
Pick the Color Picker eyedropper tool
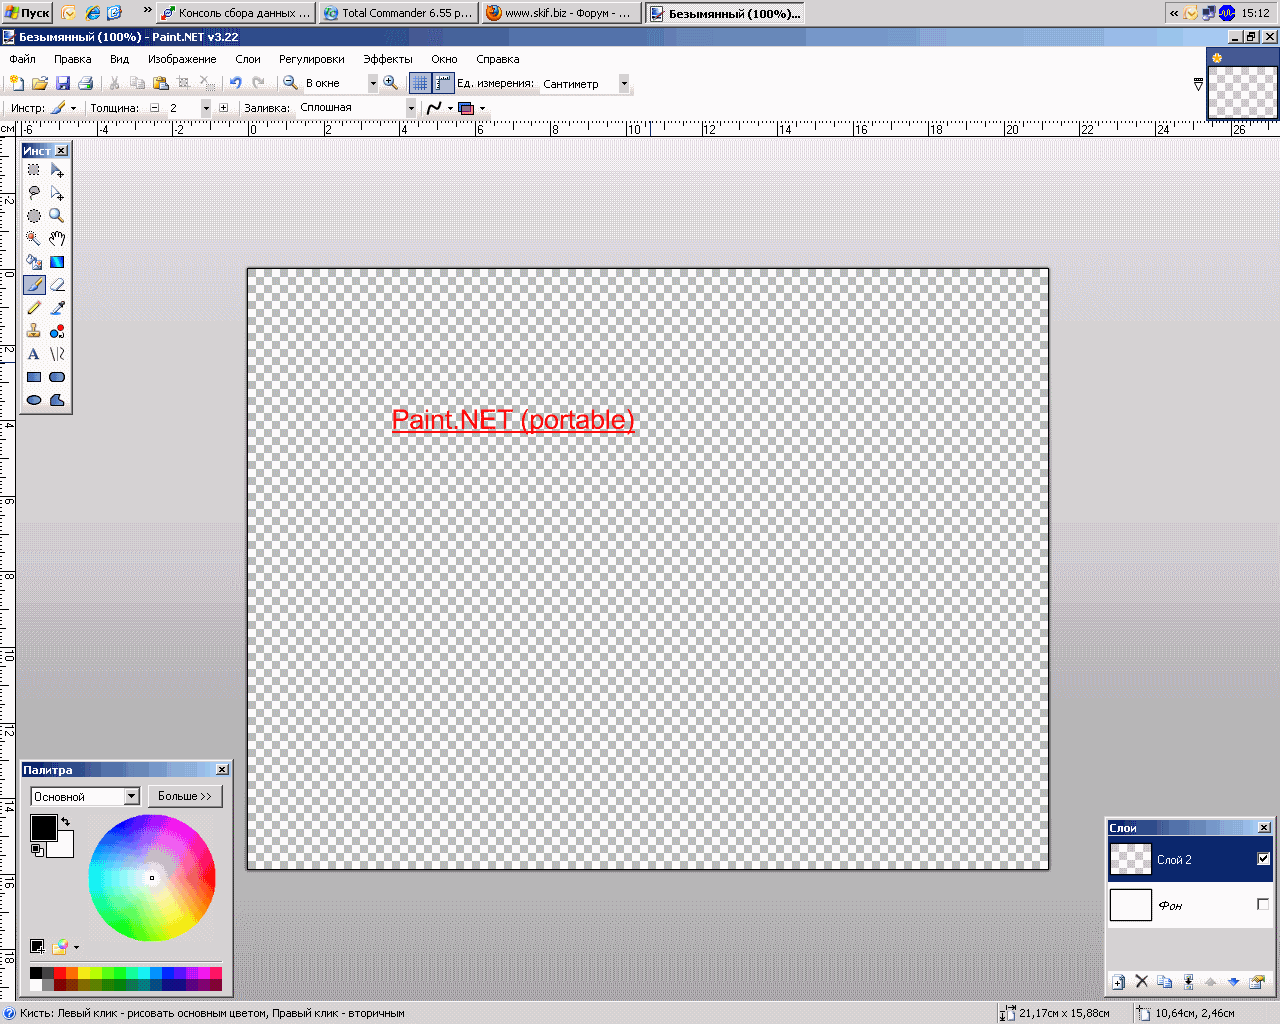click(57, 308)
